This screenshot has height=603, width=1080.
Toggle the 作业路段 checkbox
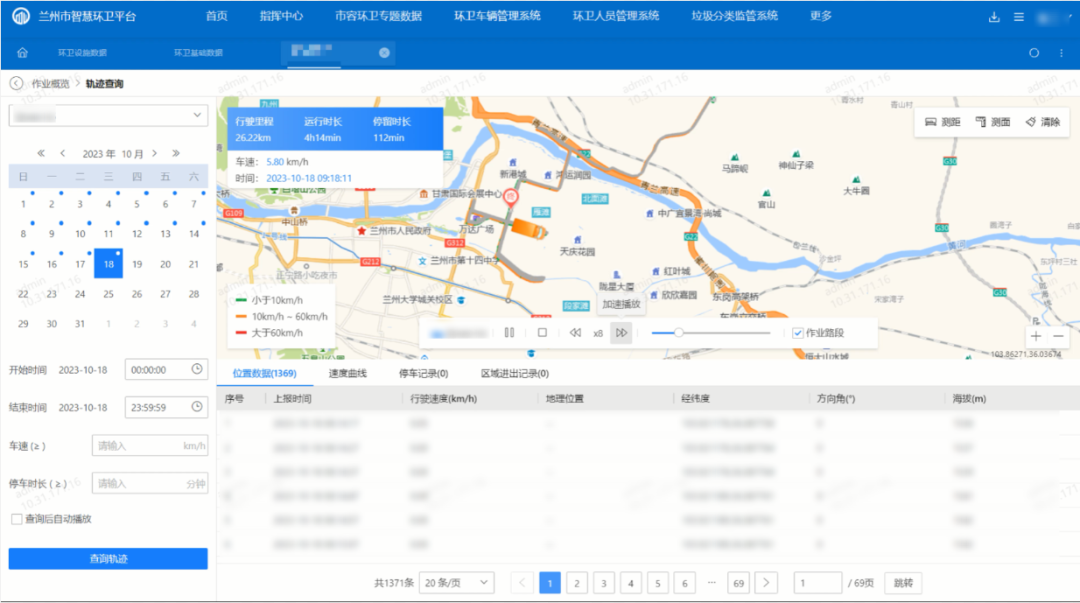pyautogui.click(x=798, y=333)
